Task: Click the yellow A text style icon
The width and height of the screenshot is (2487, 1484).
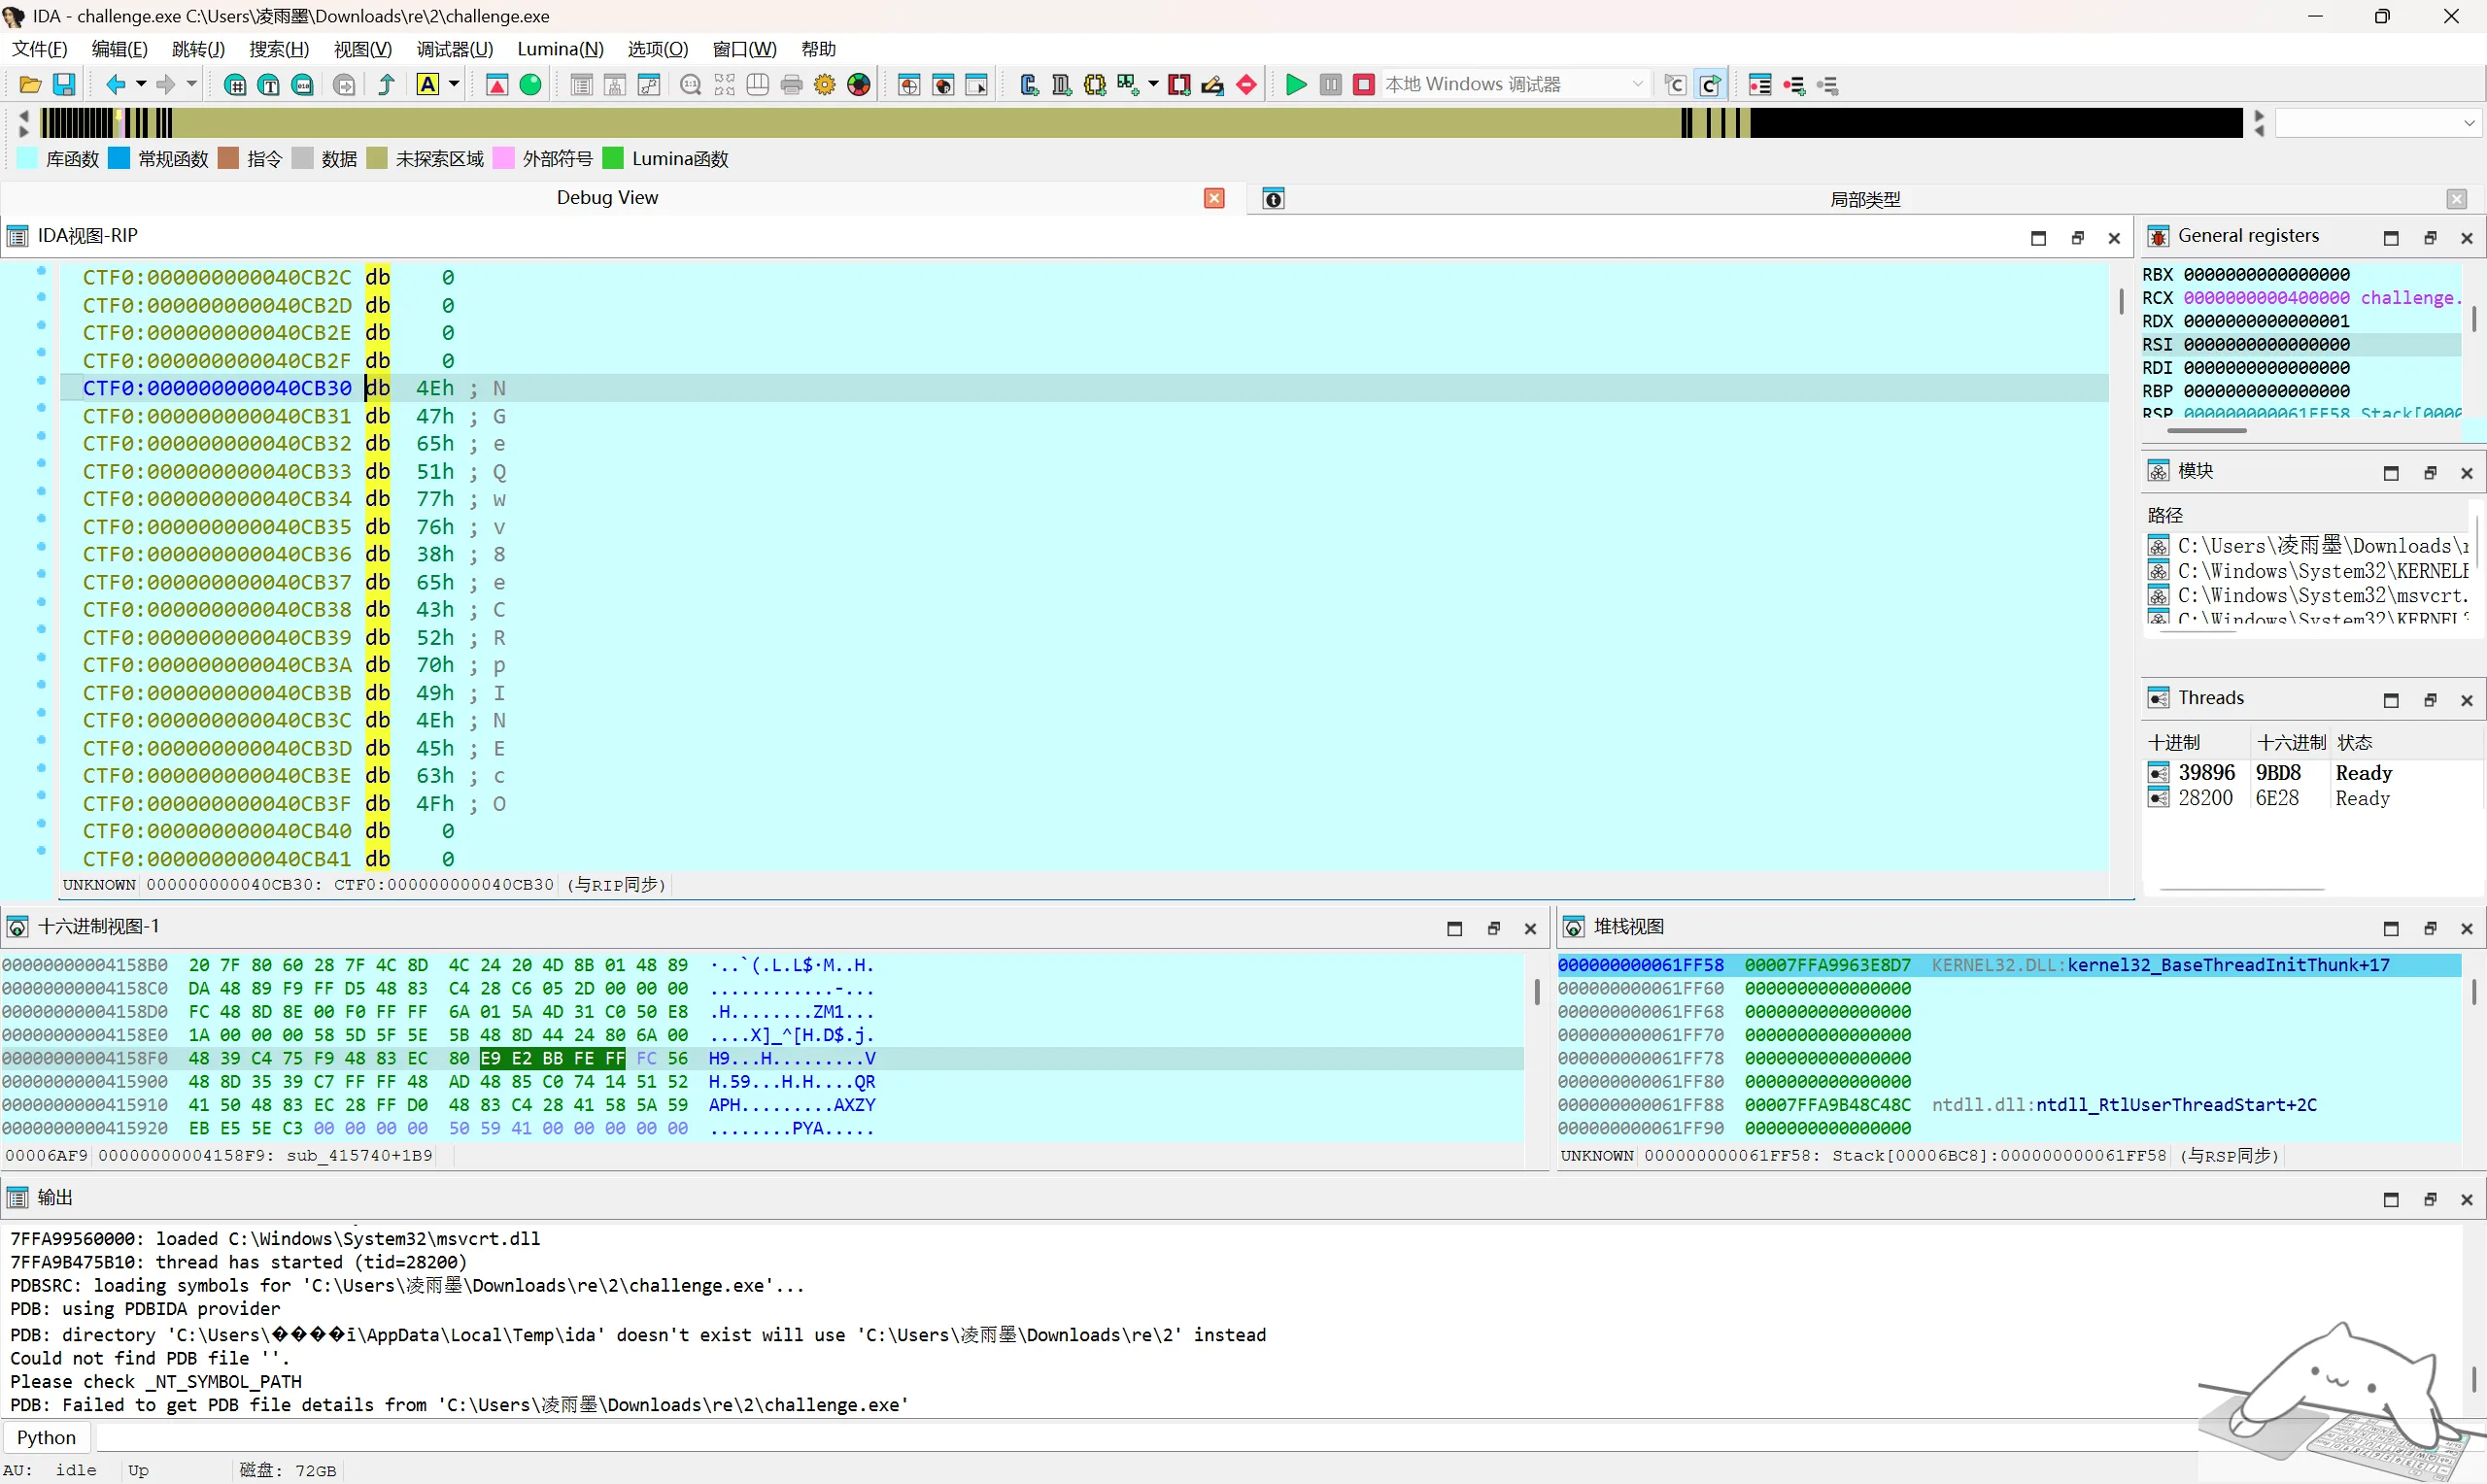Action: click(427, 85)
